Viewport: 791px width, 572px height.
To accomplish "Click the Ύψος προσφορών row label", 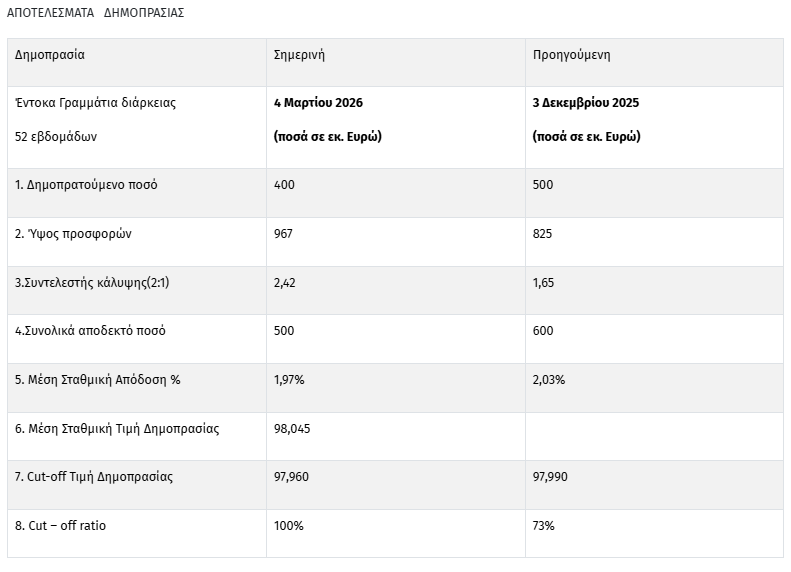I will 73,234.
